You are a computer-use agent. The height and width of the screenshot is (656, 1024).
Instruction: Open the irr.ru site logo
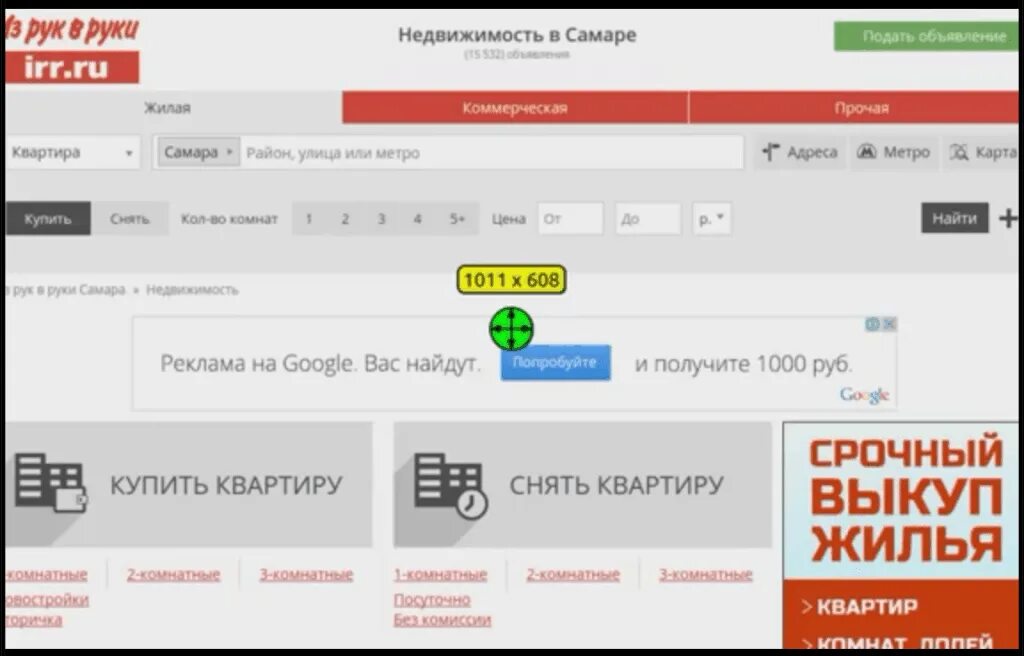72,50
